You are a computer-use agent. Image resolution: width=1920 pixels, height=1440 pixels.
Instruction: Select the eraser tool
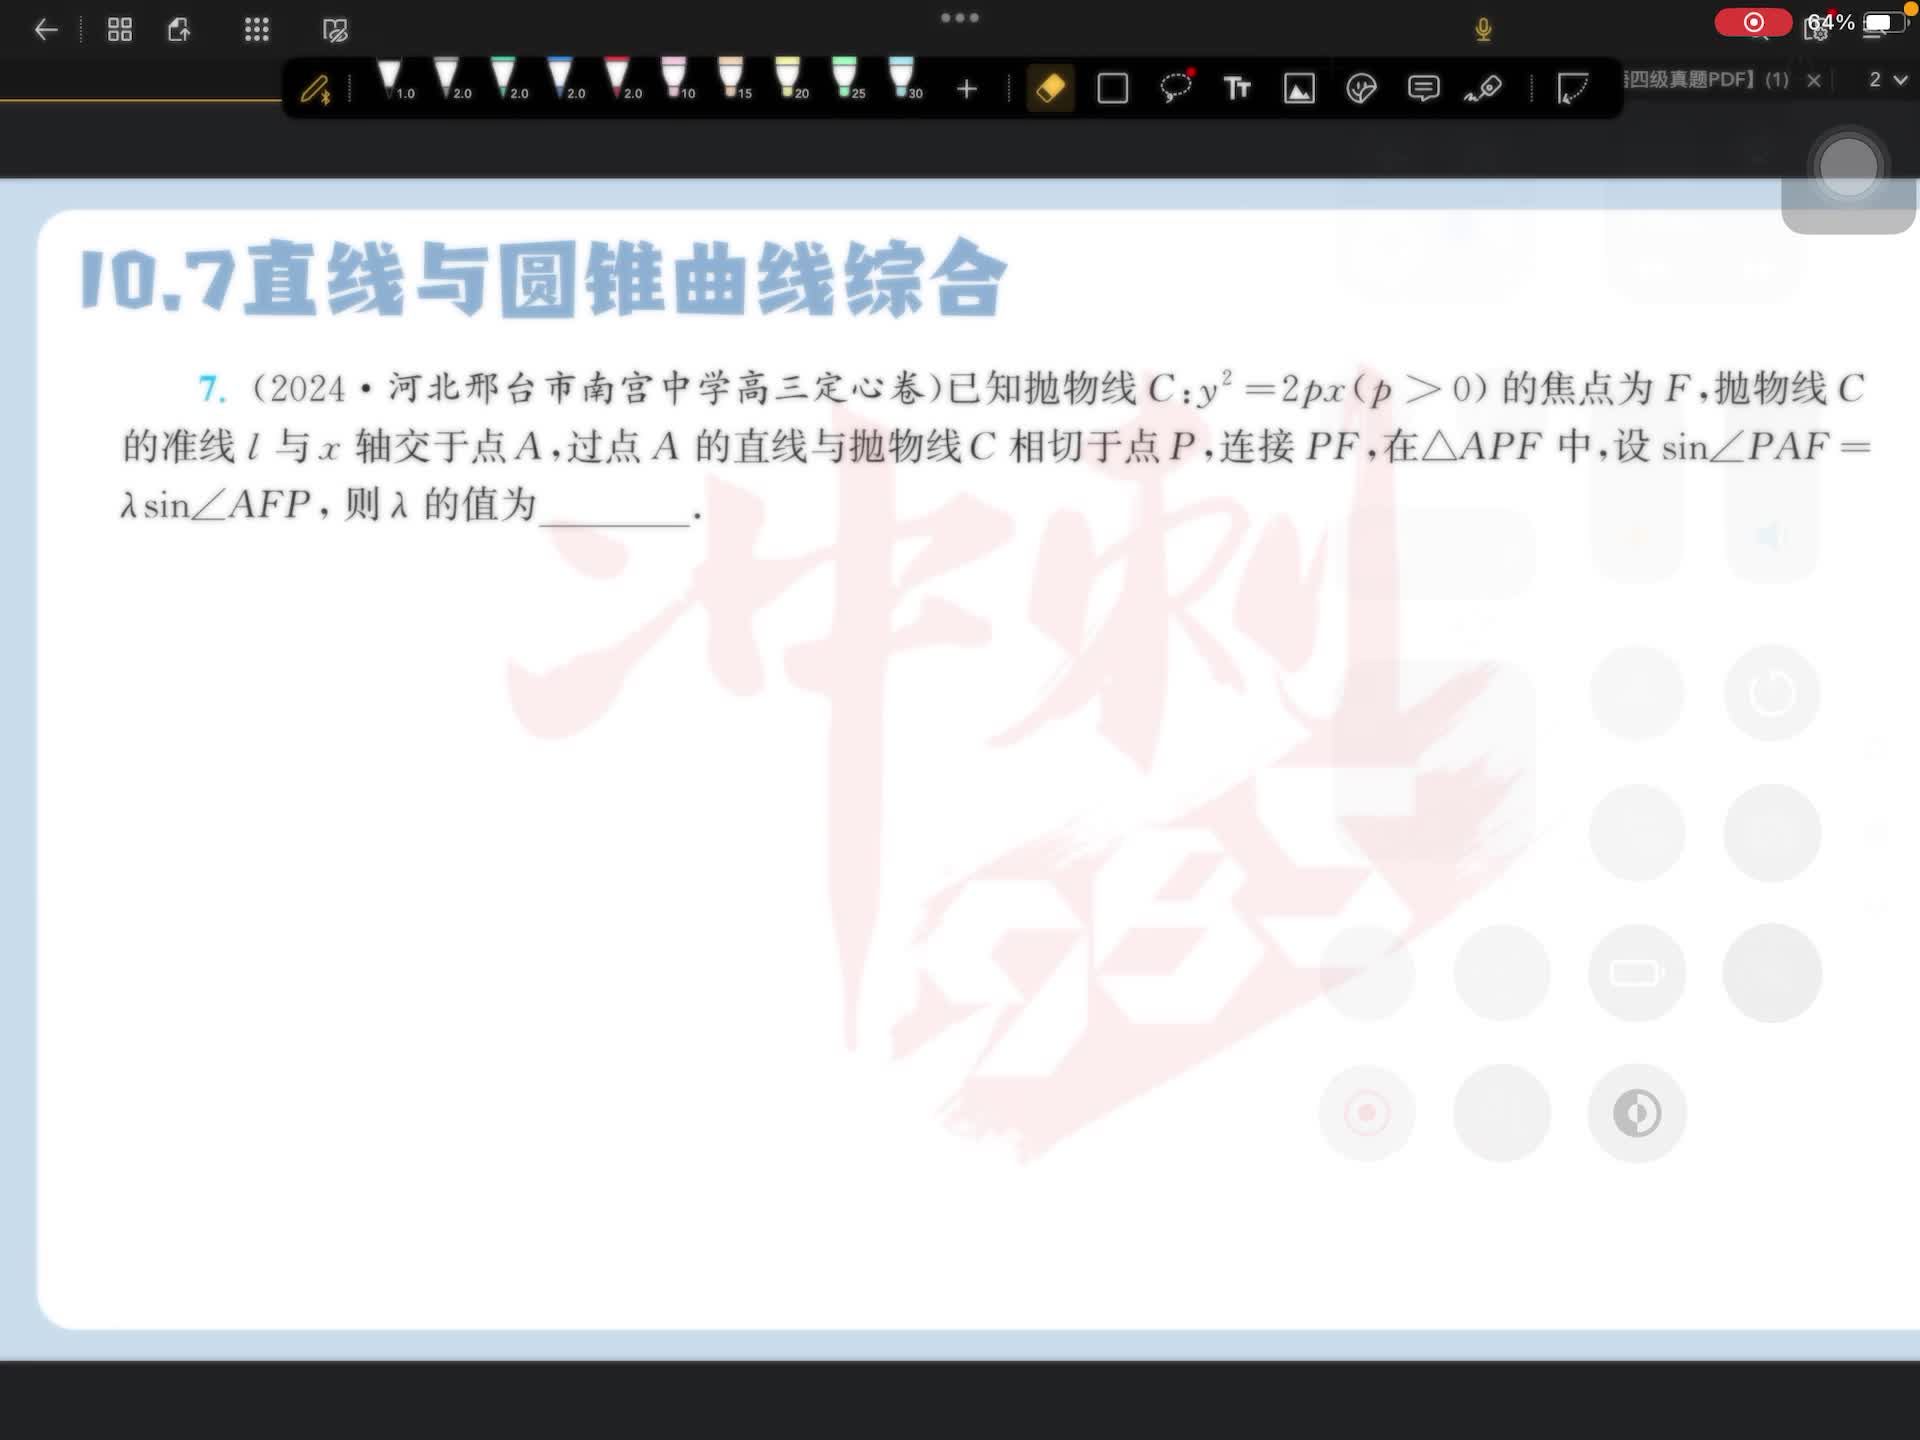coord(1050,89)
